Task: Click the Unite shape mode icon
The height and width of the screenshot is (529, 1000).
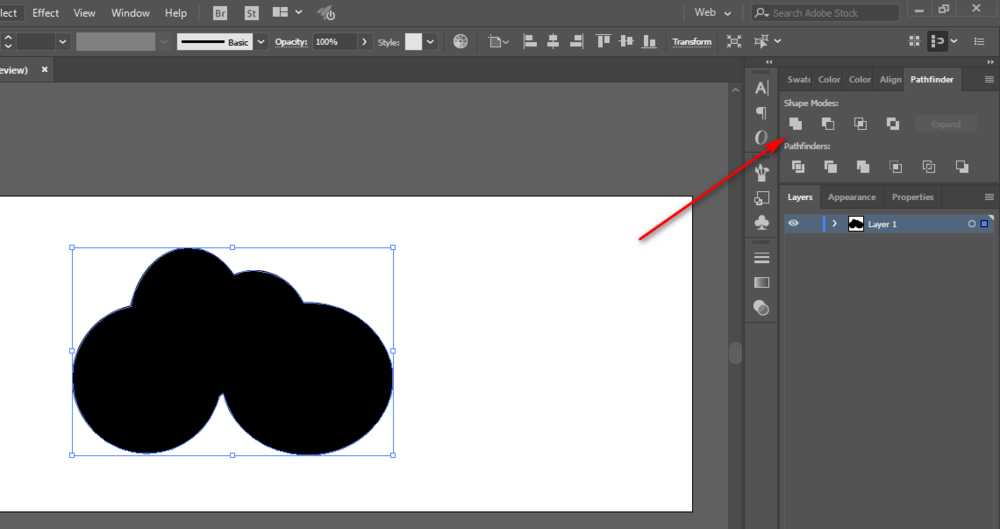Action: coord(796,124)
